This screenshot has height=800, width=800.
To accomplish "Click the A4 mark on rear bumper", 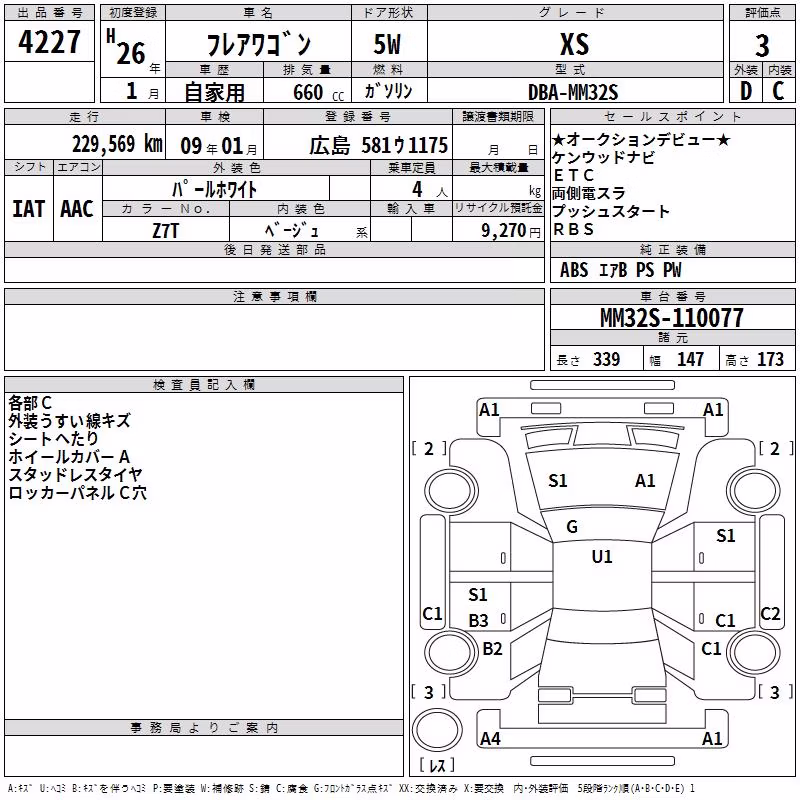I will (491, 739).
